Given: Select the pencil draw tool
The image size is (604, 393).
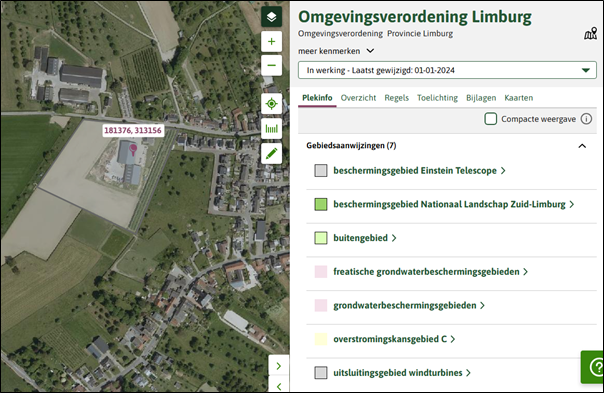Looking at the screenshot, I should pyautogui.click(x=272, y=153).
